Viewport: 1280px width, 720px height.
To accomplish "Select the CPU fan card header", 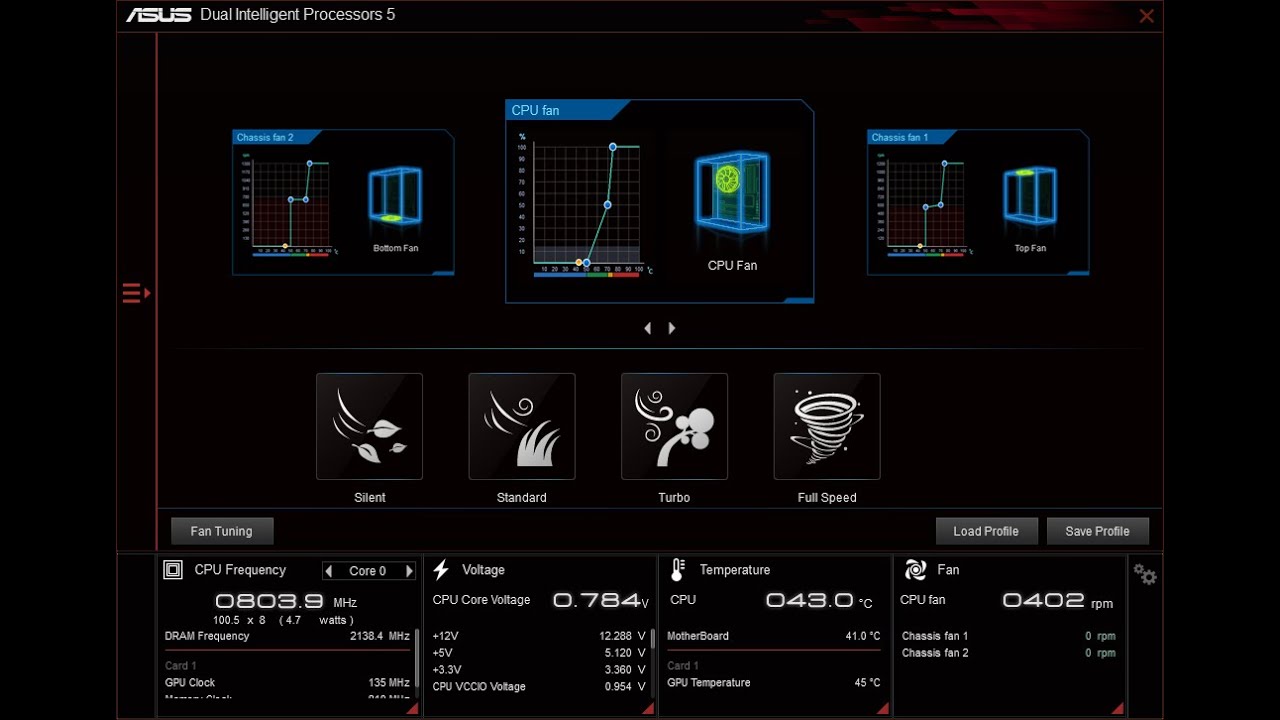I will pyautogui.click(x=565, y=110).
